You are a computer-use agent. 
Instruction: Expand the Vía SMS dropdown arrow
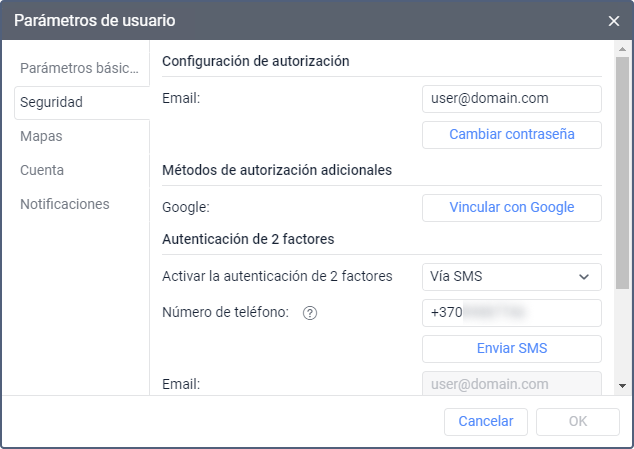coord(584,277)
